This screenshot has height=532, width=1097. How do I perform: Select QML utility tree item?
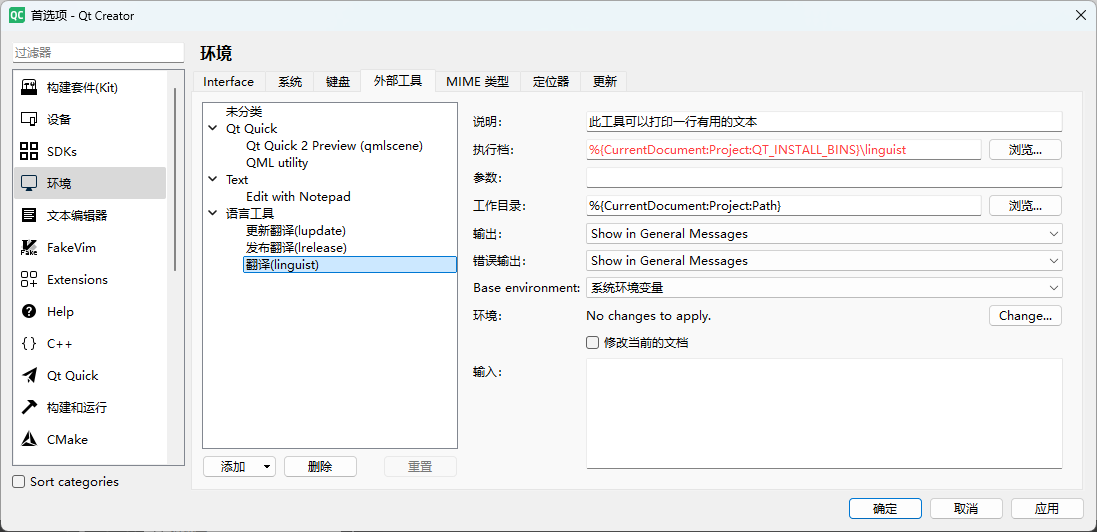click(x=277, y=163)
